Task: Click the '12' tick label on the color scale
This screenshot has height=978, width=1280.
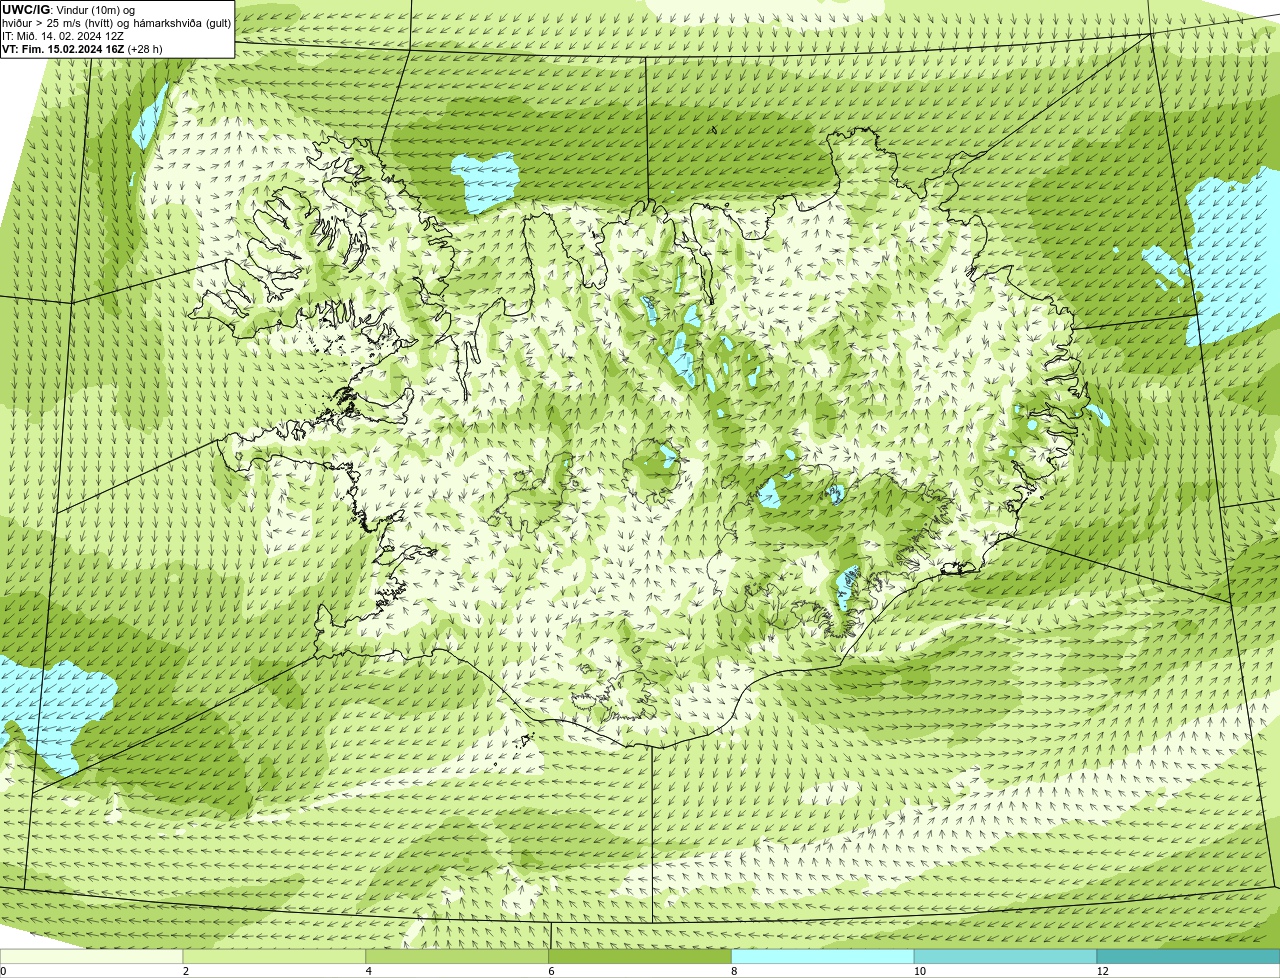Action: (x=1102, y=971)
